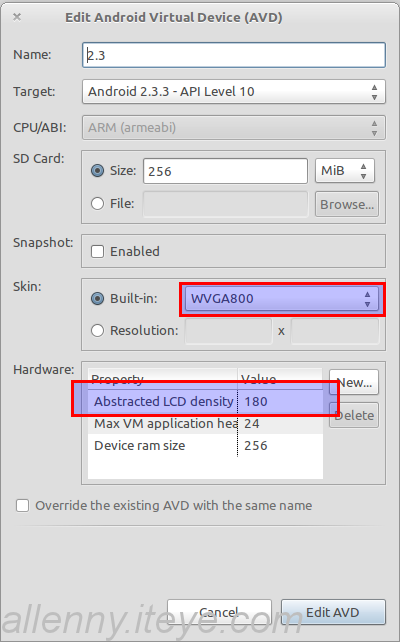Click the AVD Name text field

point(234,55)
